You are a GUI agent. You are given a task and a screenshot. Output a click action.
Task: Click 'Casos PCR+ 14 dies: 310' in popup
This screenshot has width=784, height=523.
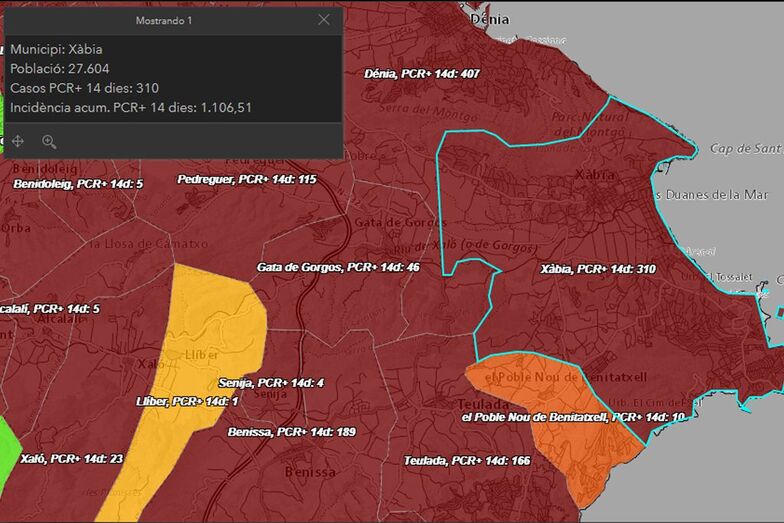(x=84, y=88)
